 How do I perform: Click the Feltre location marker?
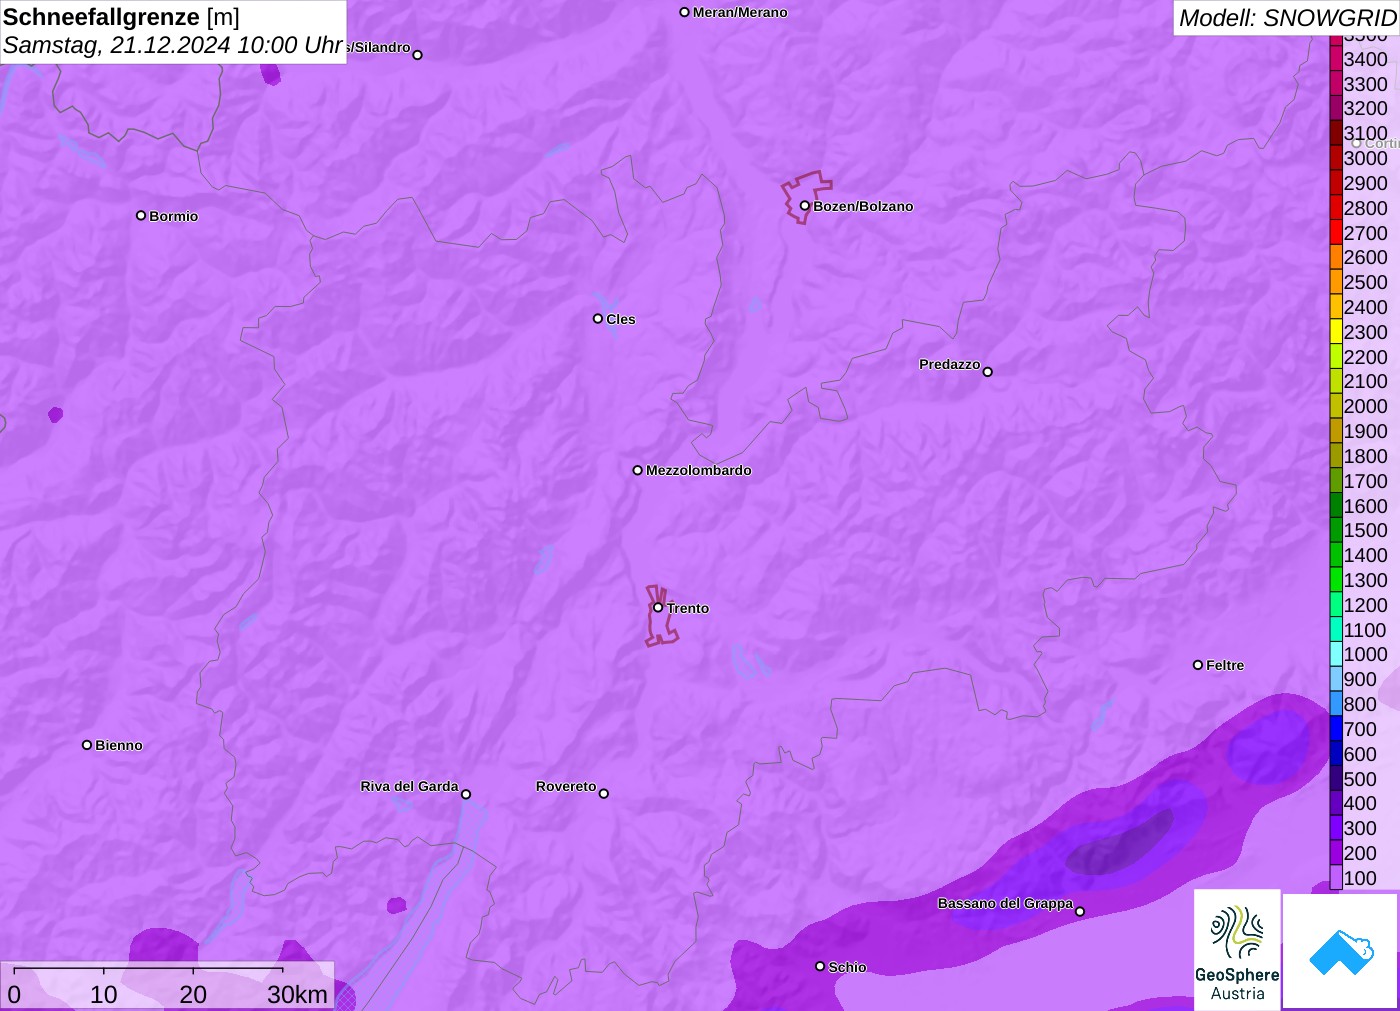tap(1198, 665)
